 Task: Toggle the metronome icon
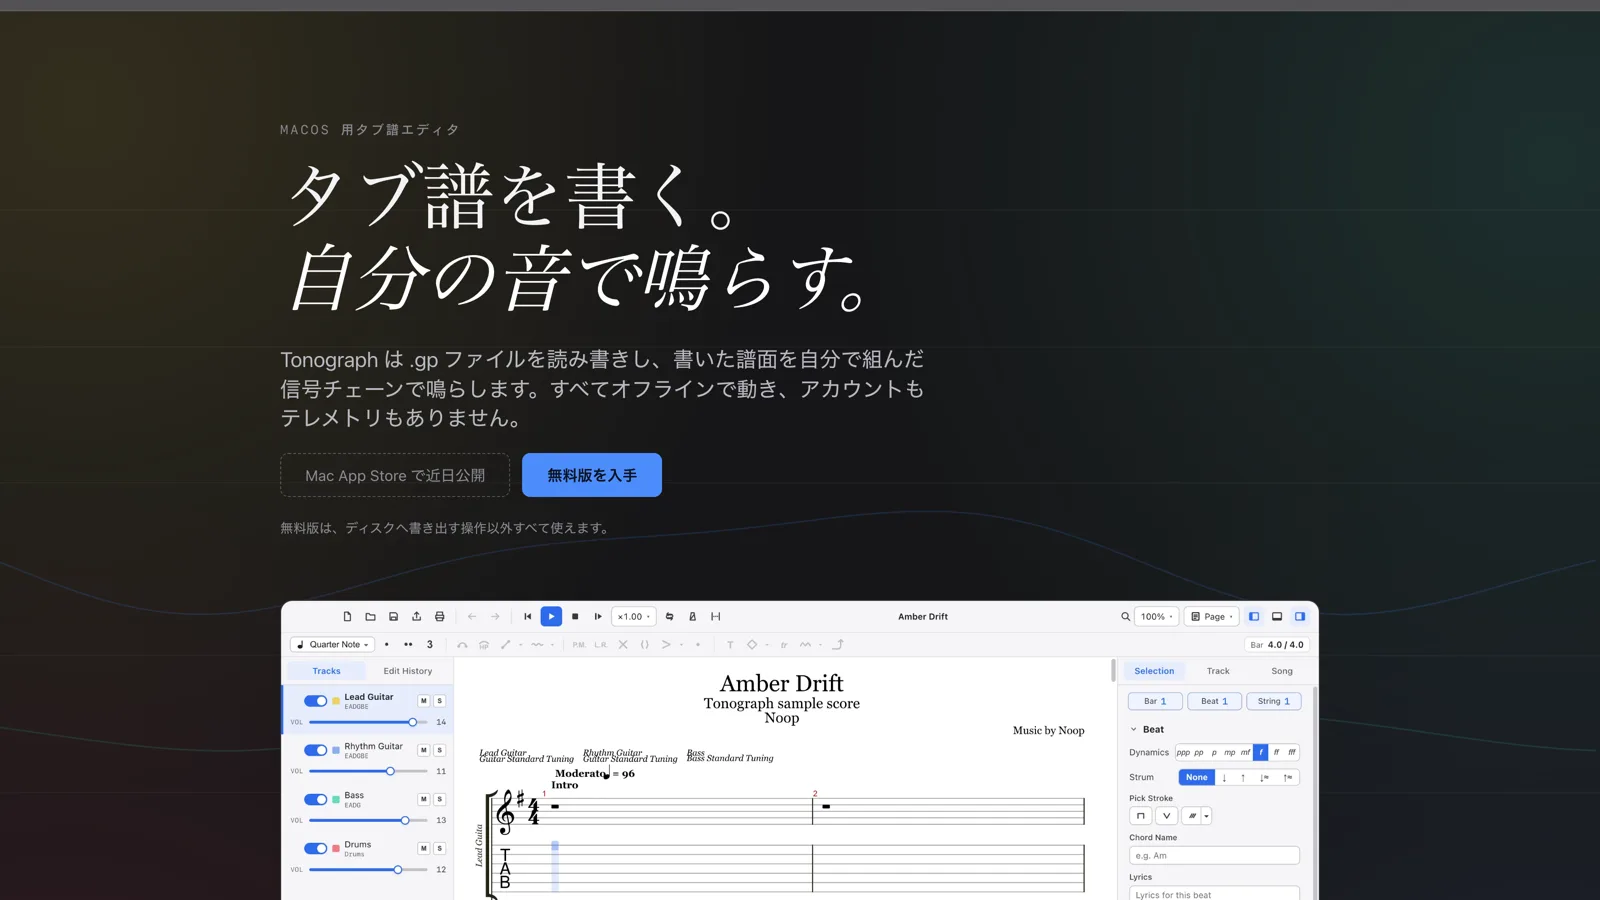[692, 617]
